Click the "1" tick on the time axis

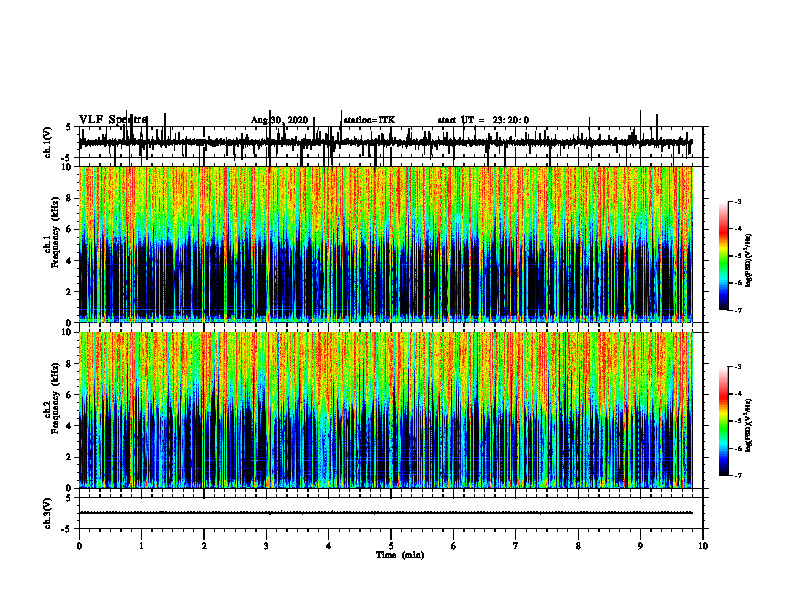141,546
